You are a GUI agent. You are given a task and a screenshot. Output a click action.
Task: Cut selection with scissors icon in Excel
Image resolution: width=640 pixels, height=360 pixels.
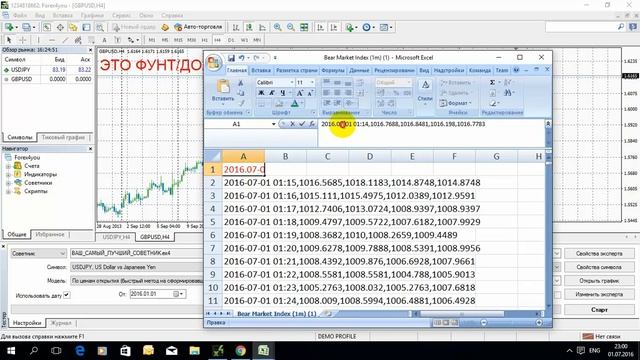[x=241, y=83]
